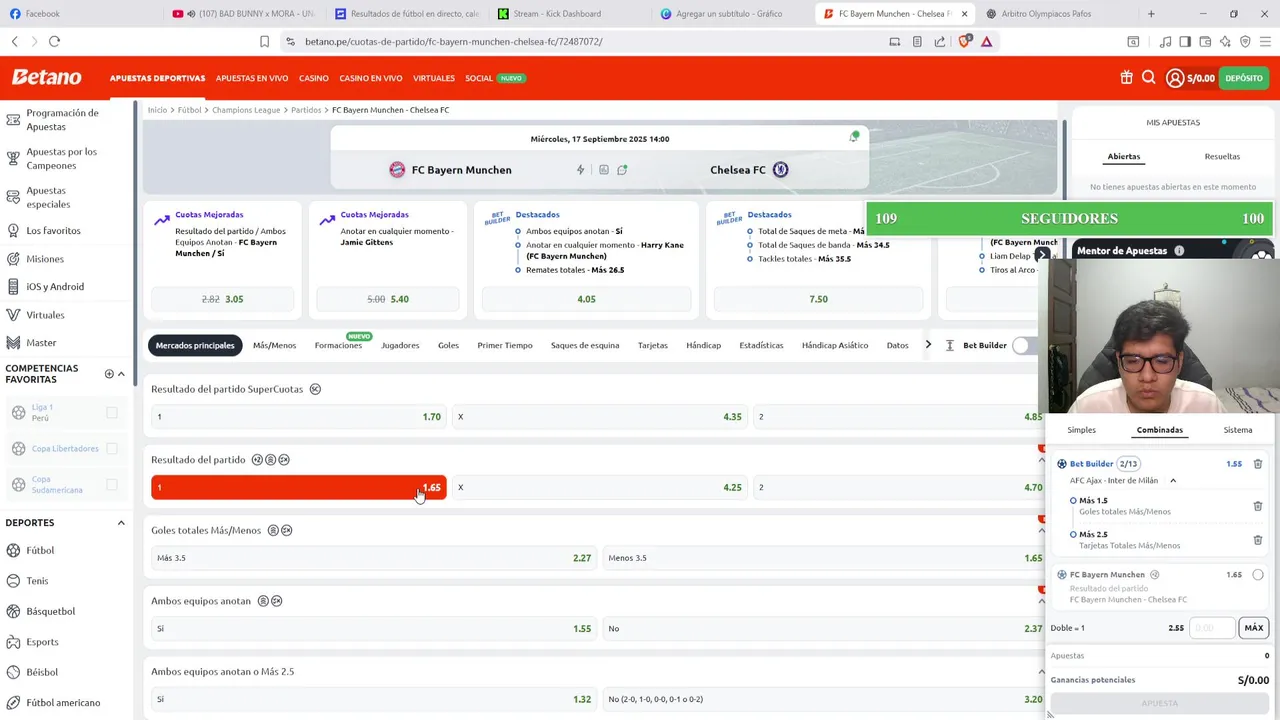This screenshot has height=720, width=1280.
Task: Click the Brave Shields lion icon
Action: (965, 41)
